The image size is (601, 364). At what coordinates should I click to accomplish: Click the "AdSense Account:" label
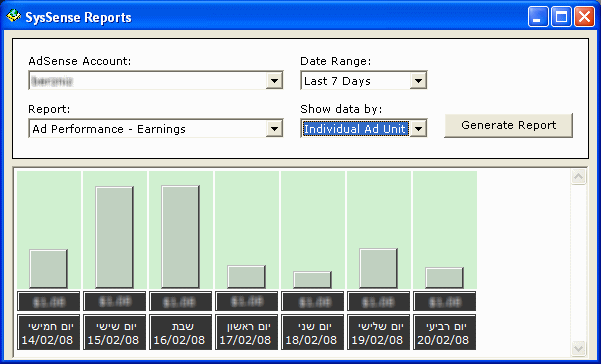pos(80,61)
